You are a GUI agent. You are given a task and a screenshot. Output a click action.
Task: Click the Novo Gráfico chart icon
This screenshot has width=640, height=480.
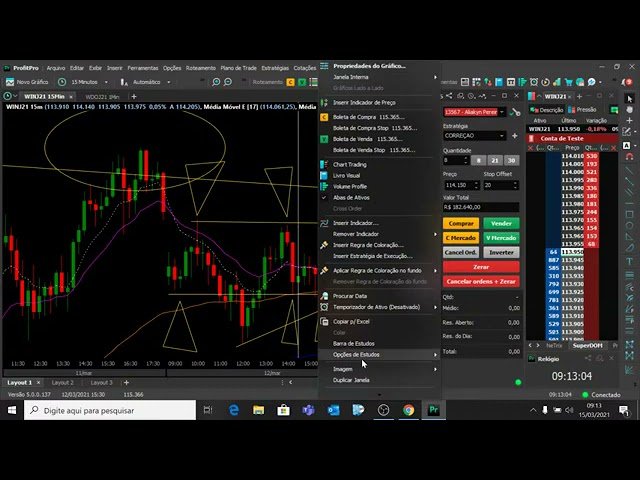(x=9, y=82)
